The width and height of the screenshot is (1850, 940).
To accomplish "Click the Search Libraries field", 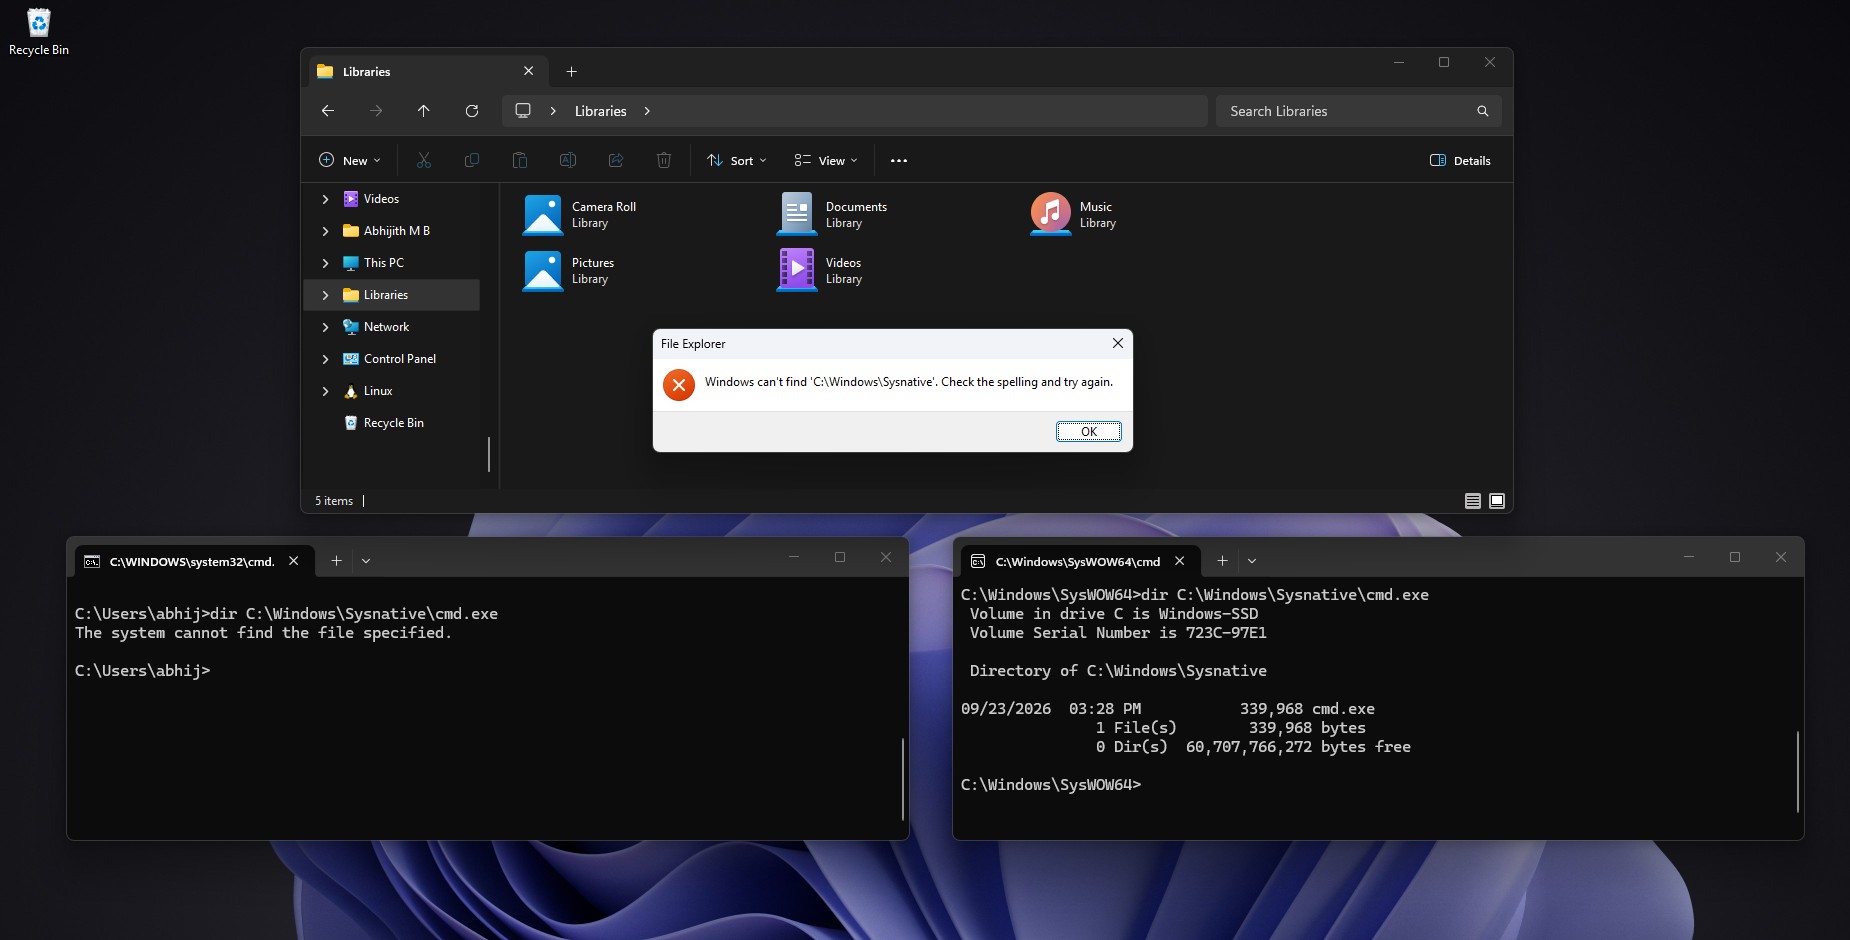I will [x=1359, y=111].
